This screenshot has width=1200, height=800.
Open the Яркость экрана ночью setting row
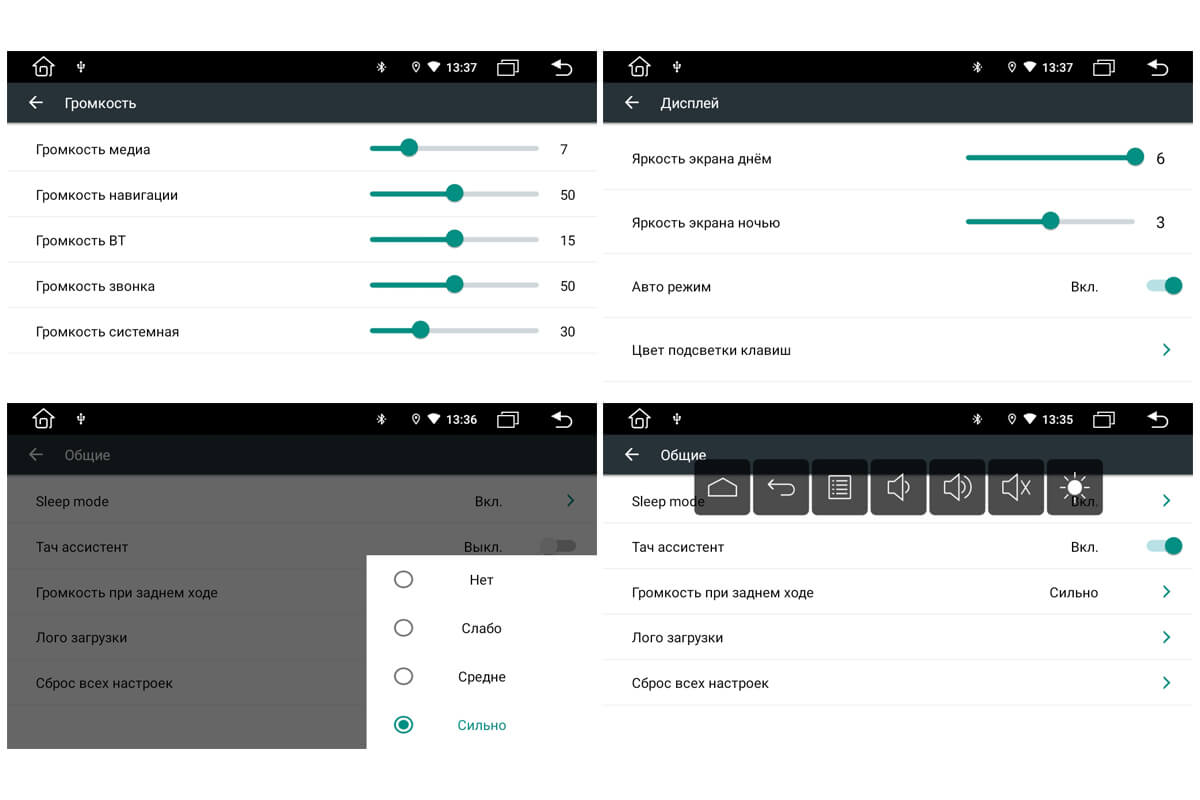(705, 223)
